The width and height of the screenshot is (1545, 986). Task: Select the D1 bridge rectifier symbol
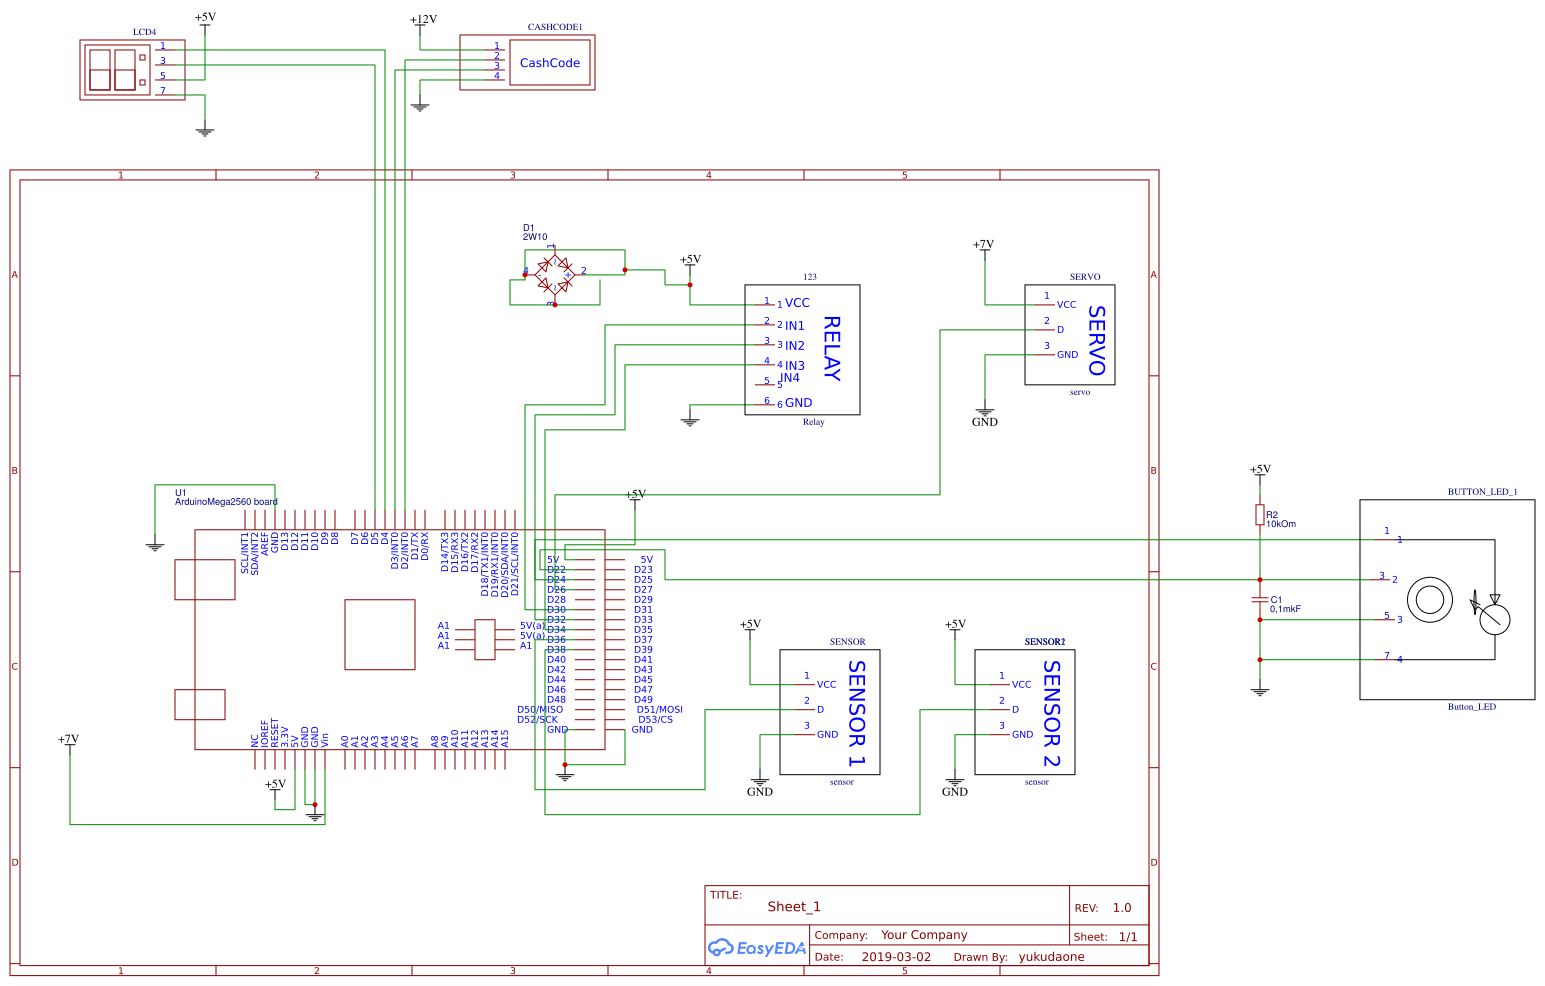coord(553,274)
